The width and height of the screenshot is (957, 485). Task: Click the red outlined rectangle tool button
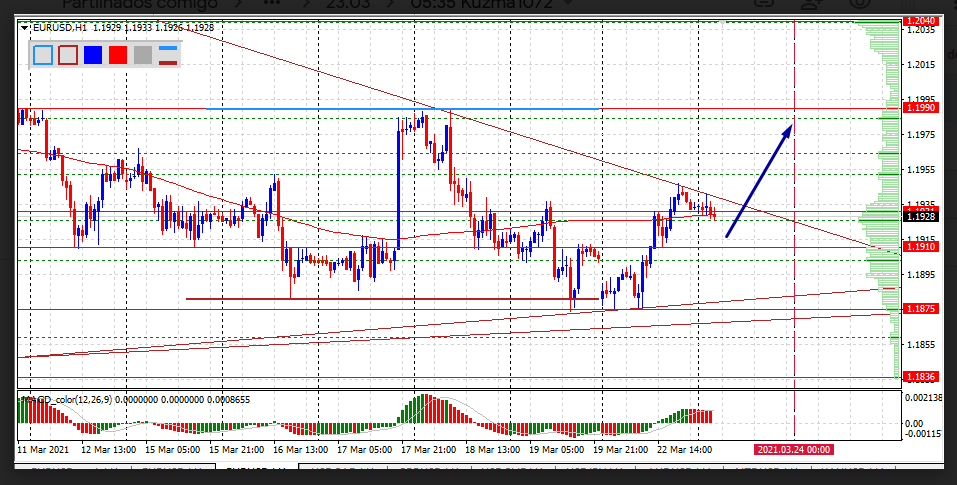(68, 55)
